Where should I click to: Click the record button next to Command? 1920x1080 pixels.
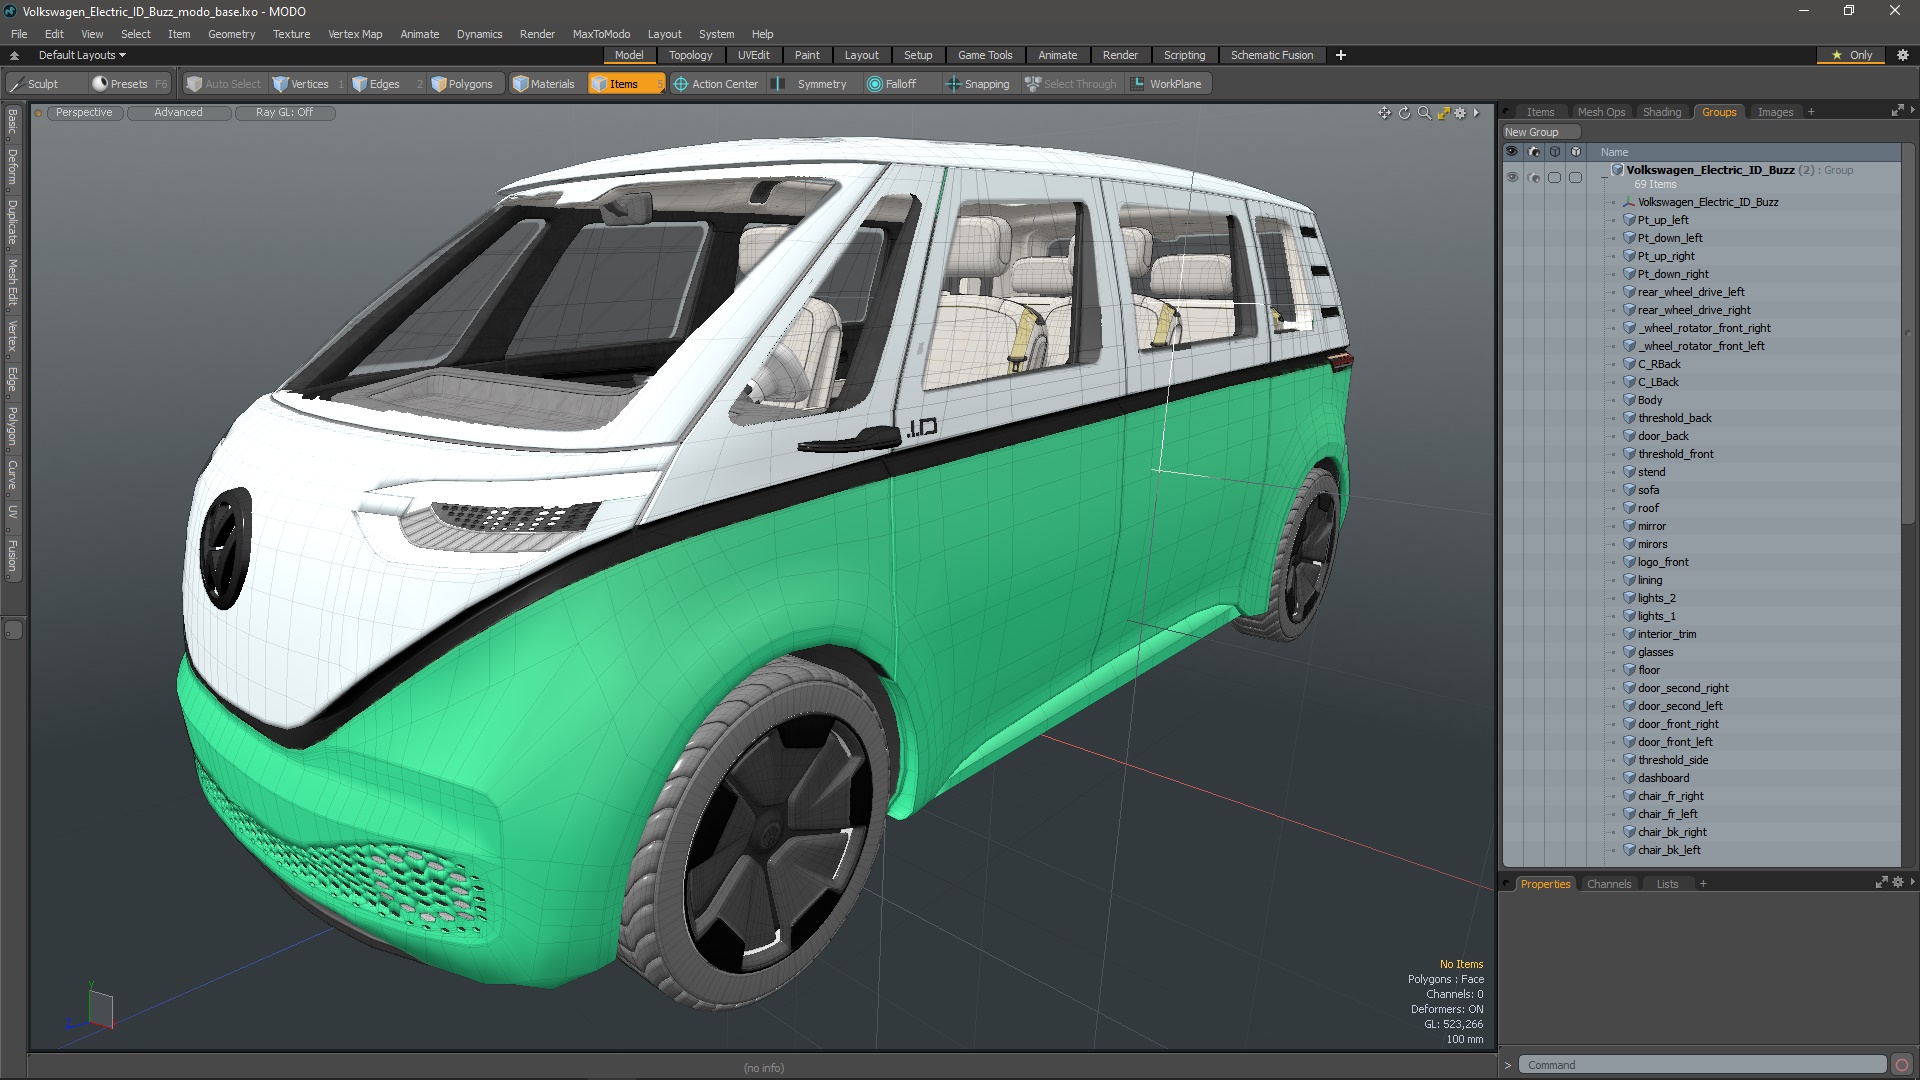pos(1902,1065)
